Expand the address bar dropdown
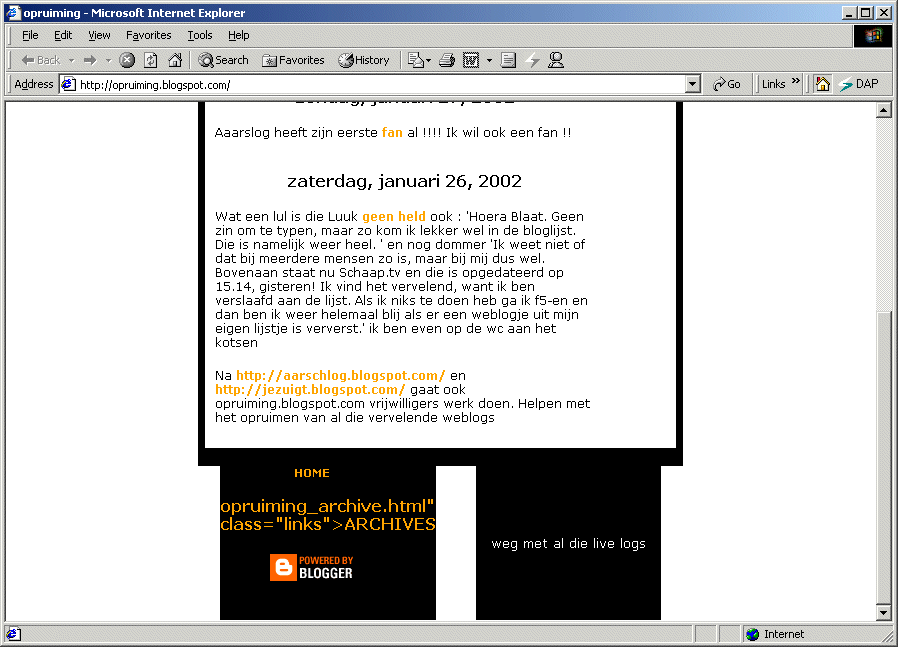 pos(693,85)
